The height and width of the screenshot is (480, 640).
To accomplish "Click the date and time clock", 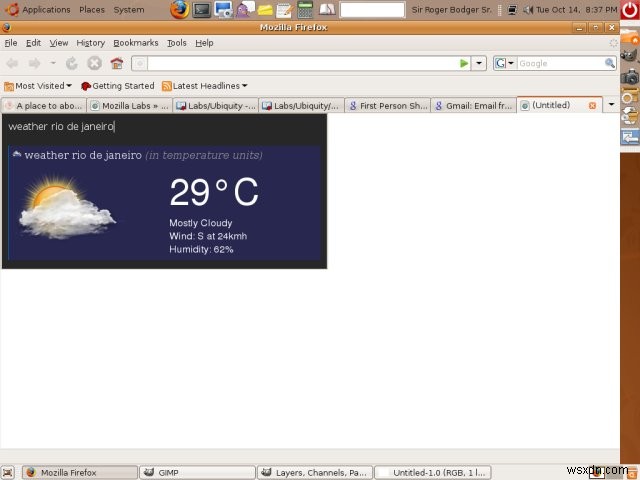I will (576, 9).
